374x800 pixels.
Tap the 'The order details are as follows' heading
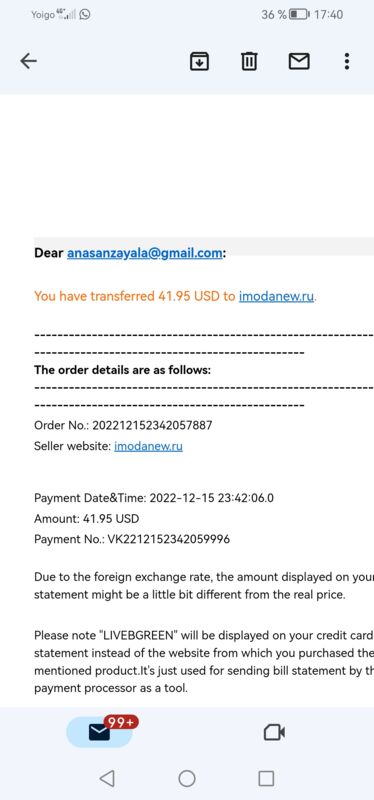tap(122, 370)
